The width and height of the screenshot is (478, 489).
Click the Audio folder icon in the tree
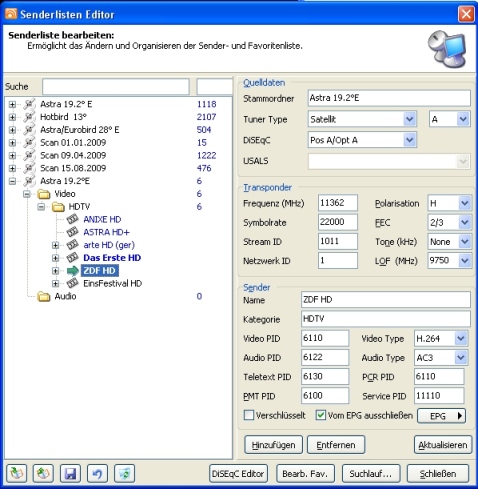tap(44, 296)
